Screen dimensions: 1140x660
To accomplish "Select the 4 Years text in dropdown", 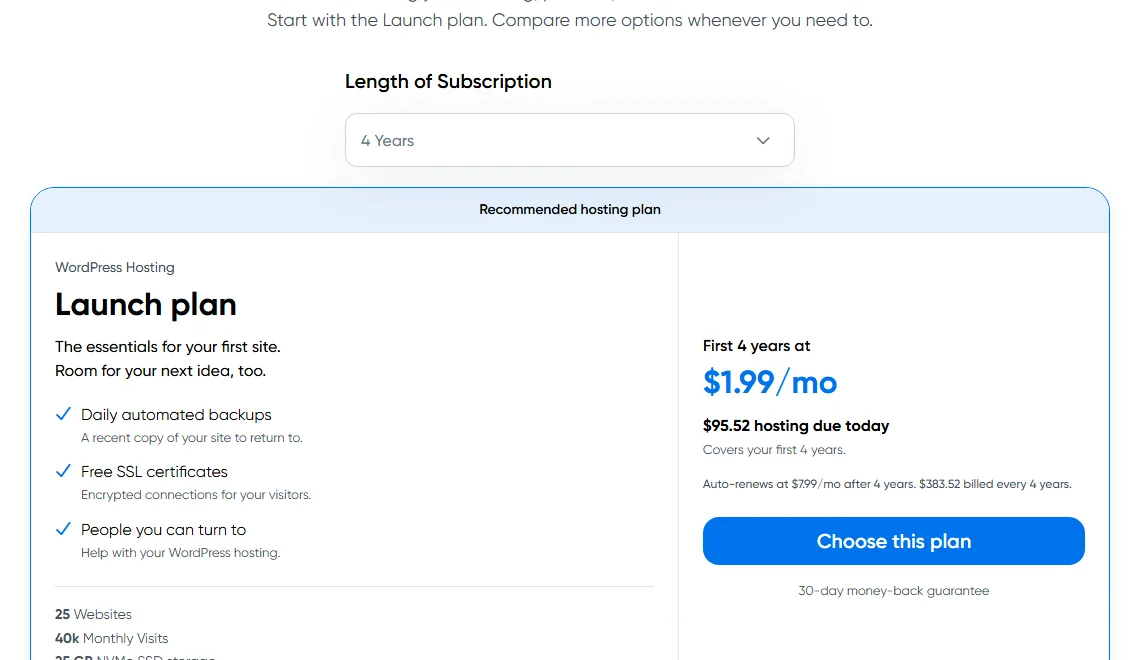I will click(x=388, y=141).
